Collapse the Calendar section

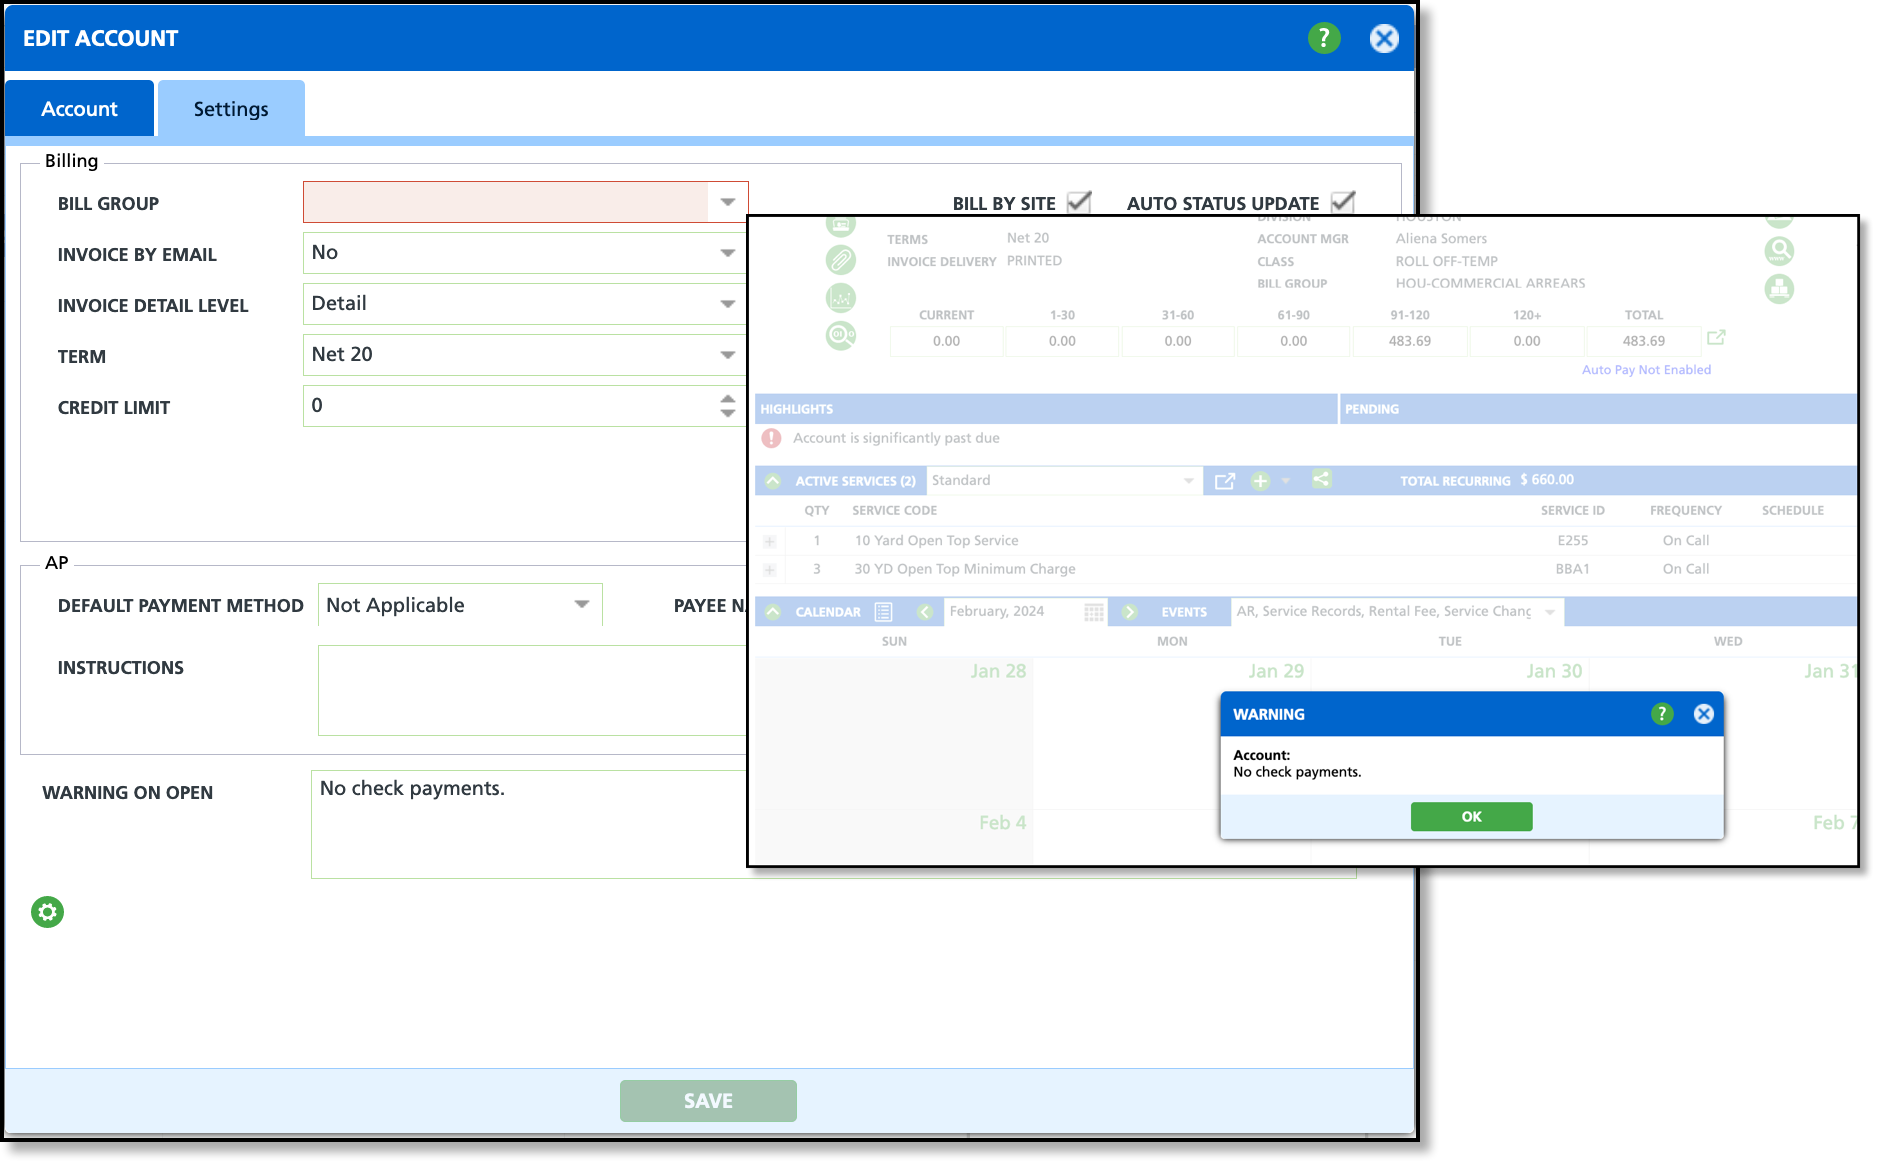coord(773,611)
